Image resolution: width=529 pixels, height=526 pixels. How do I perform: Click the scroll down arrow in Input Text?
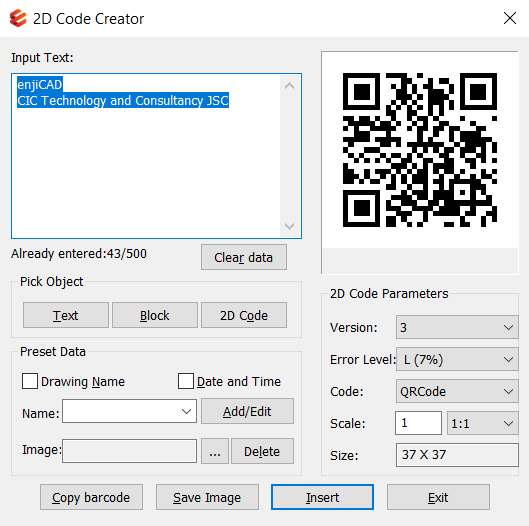(x=289, y=226)
